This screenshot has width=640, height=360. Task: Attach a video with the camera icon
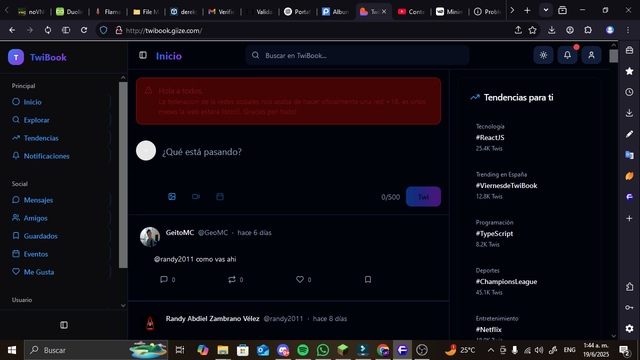(196, 197)
